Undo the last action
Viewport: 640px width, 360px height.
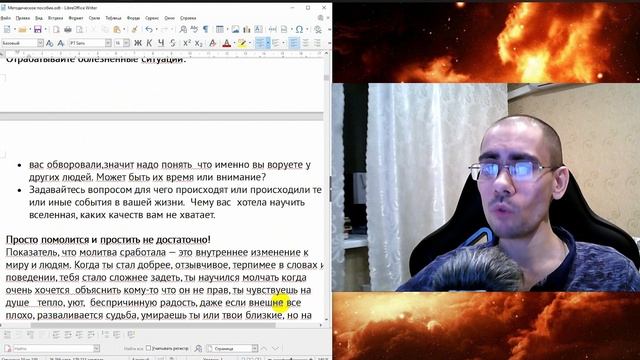click(x=149, y=29)
